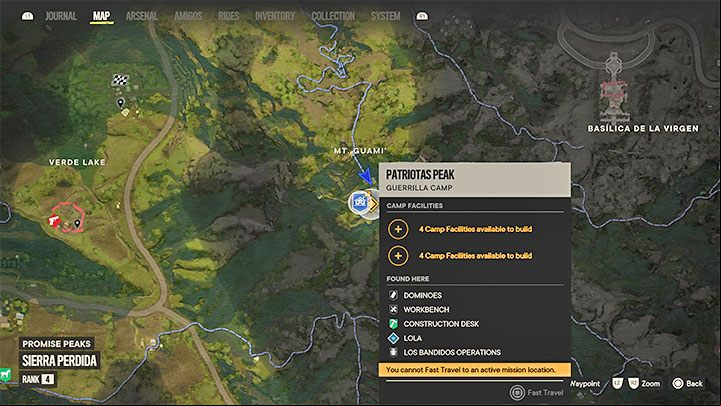Screen dimensions: 721x406
Task: Click the L2 zoom-out trigger icon
Action: tap(618, 383)
